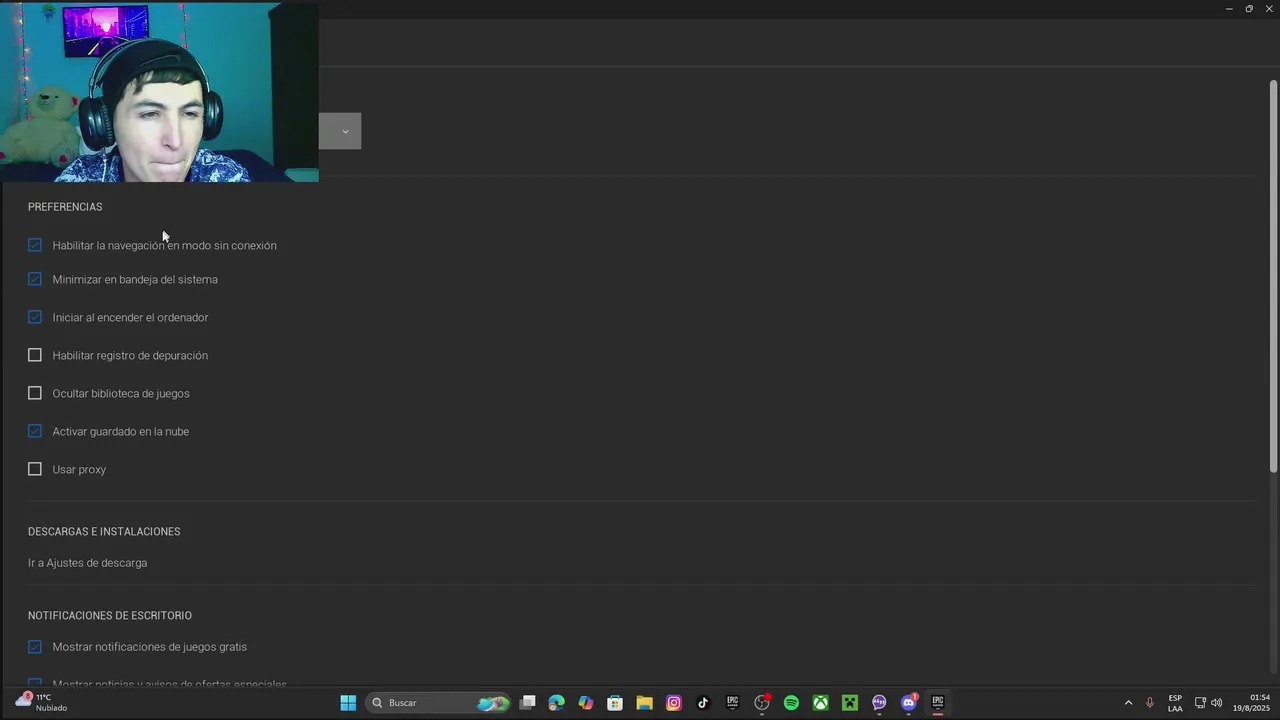
Task: Launch Microsoft Edge from the taskbar
Action: pos(556,703)
